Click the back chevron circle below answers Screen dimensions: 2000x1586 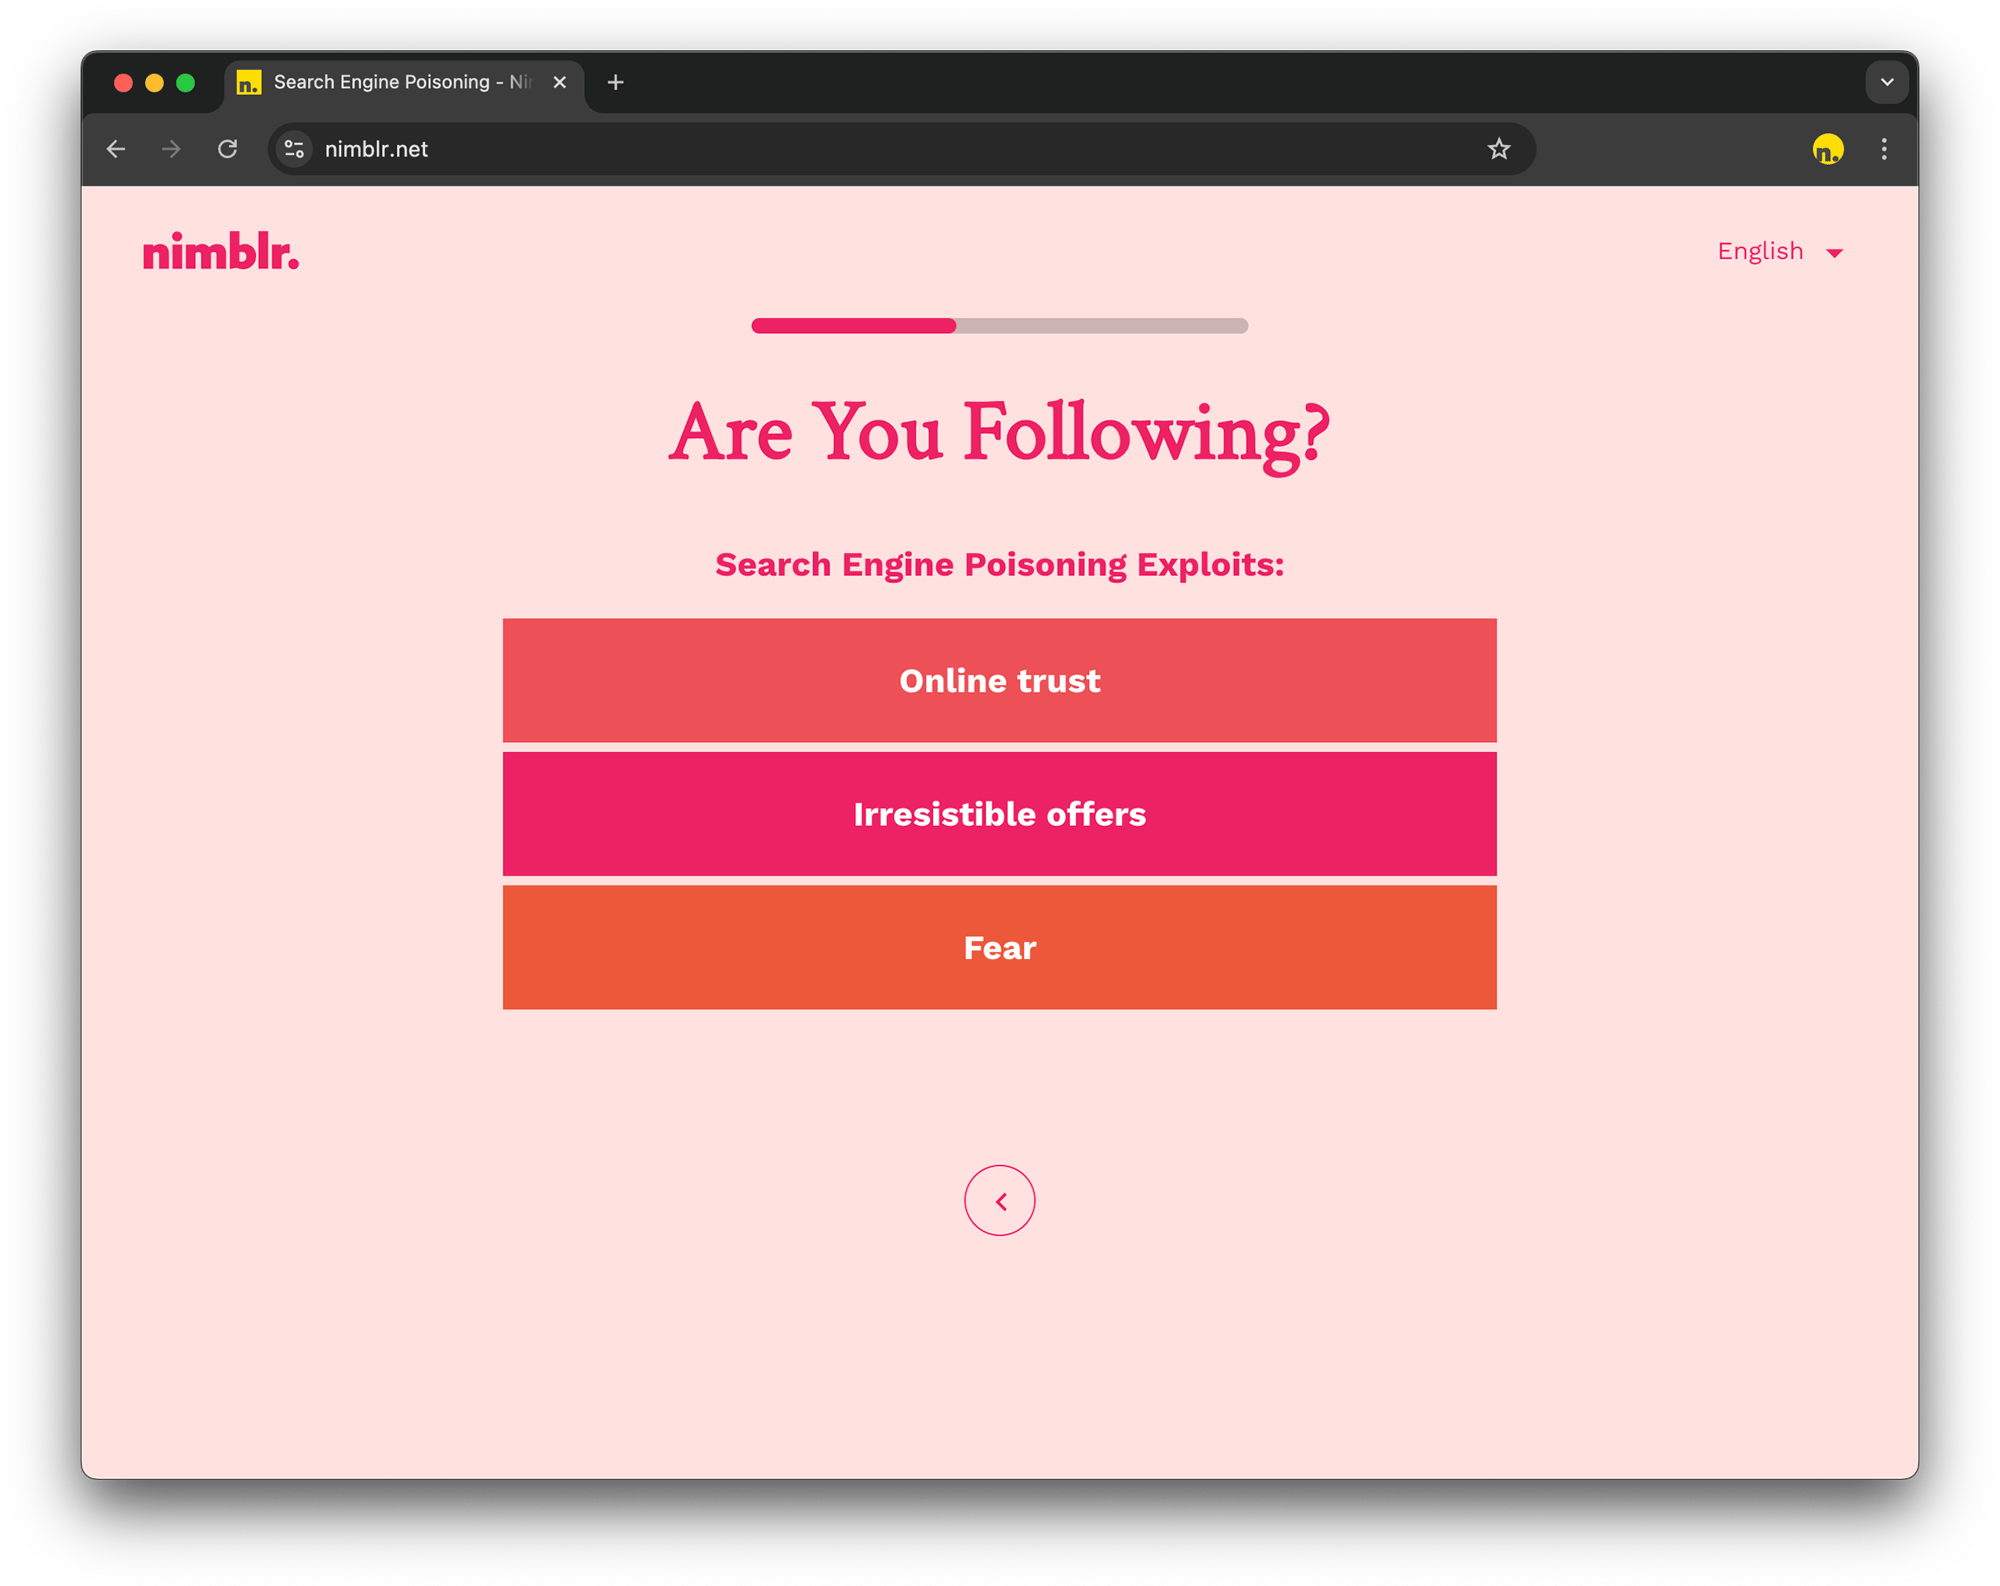(x=999, y=1200)
